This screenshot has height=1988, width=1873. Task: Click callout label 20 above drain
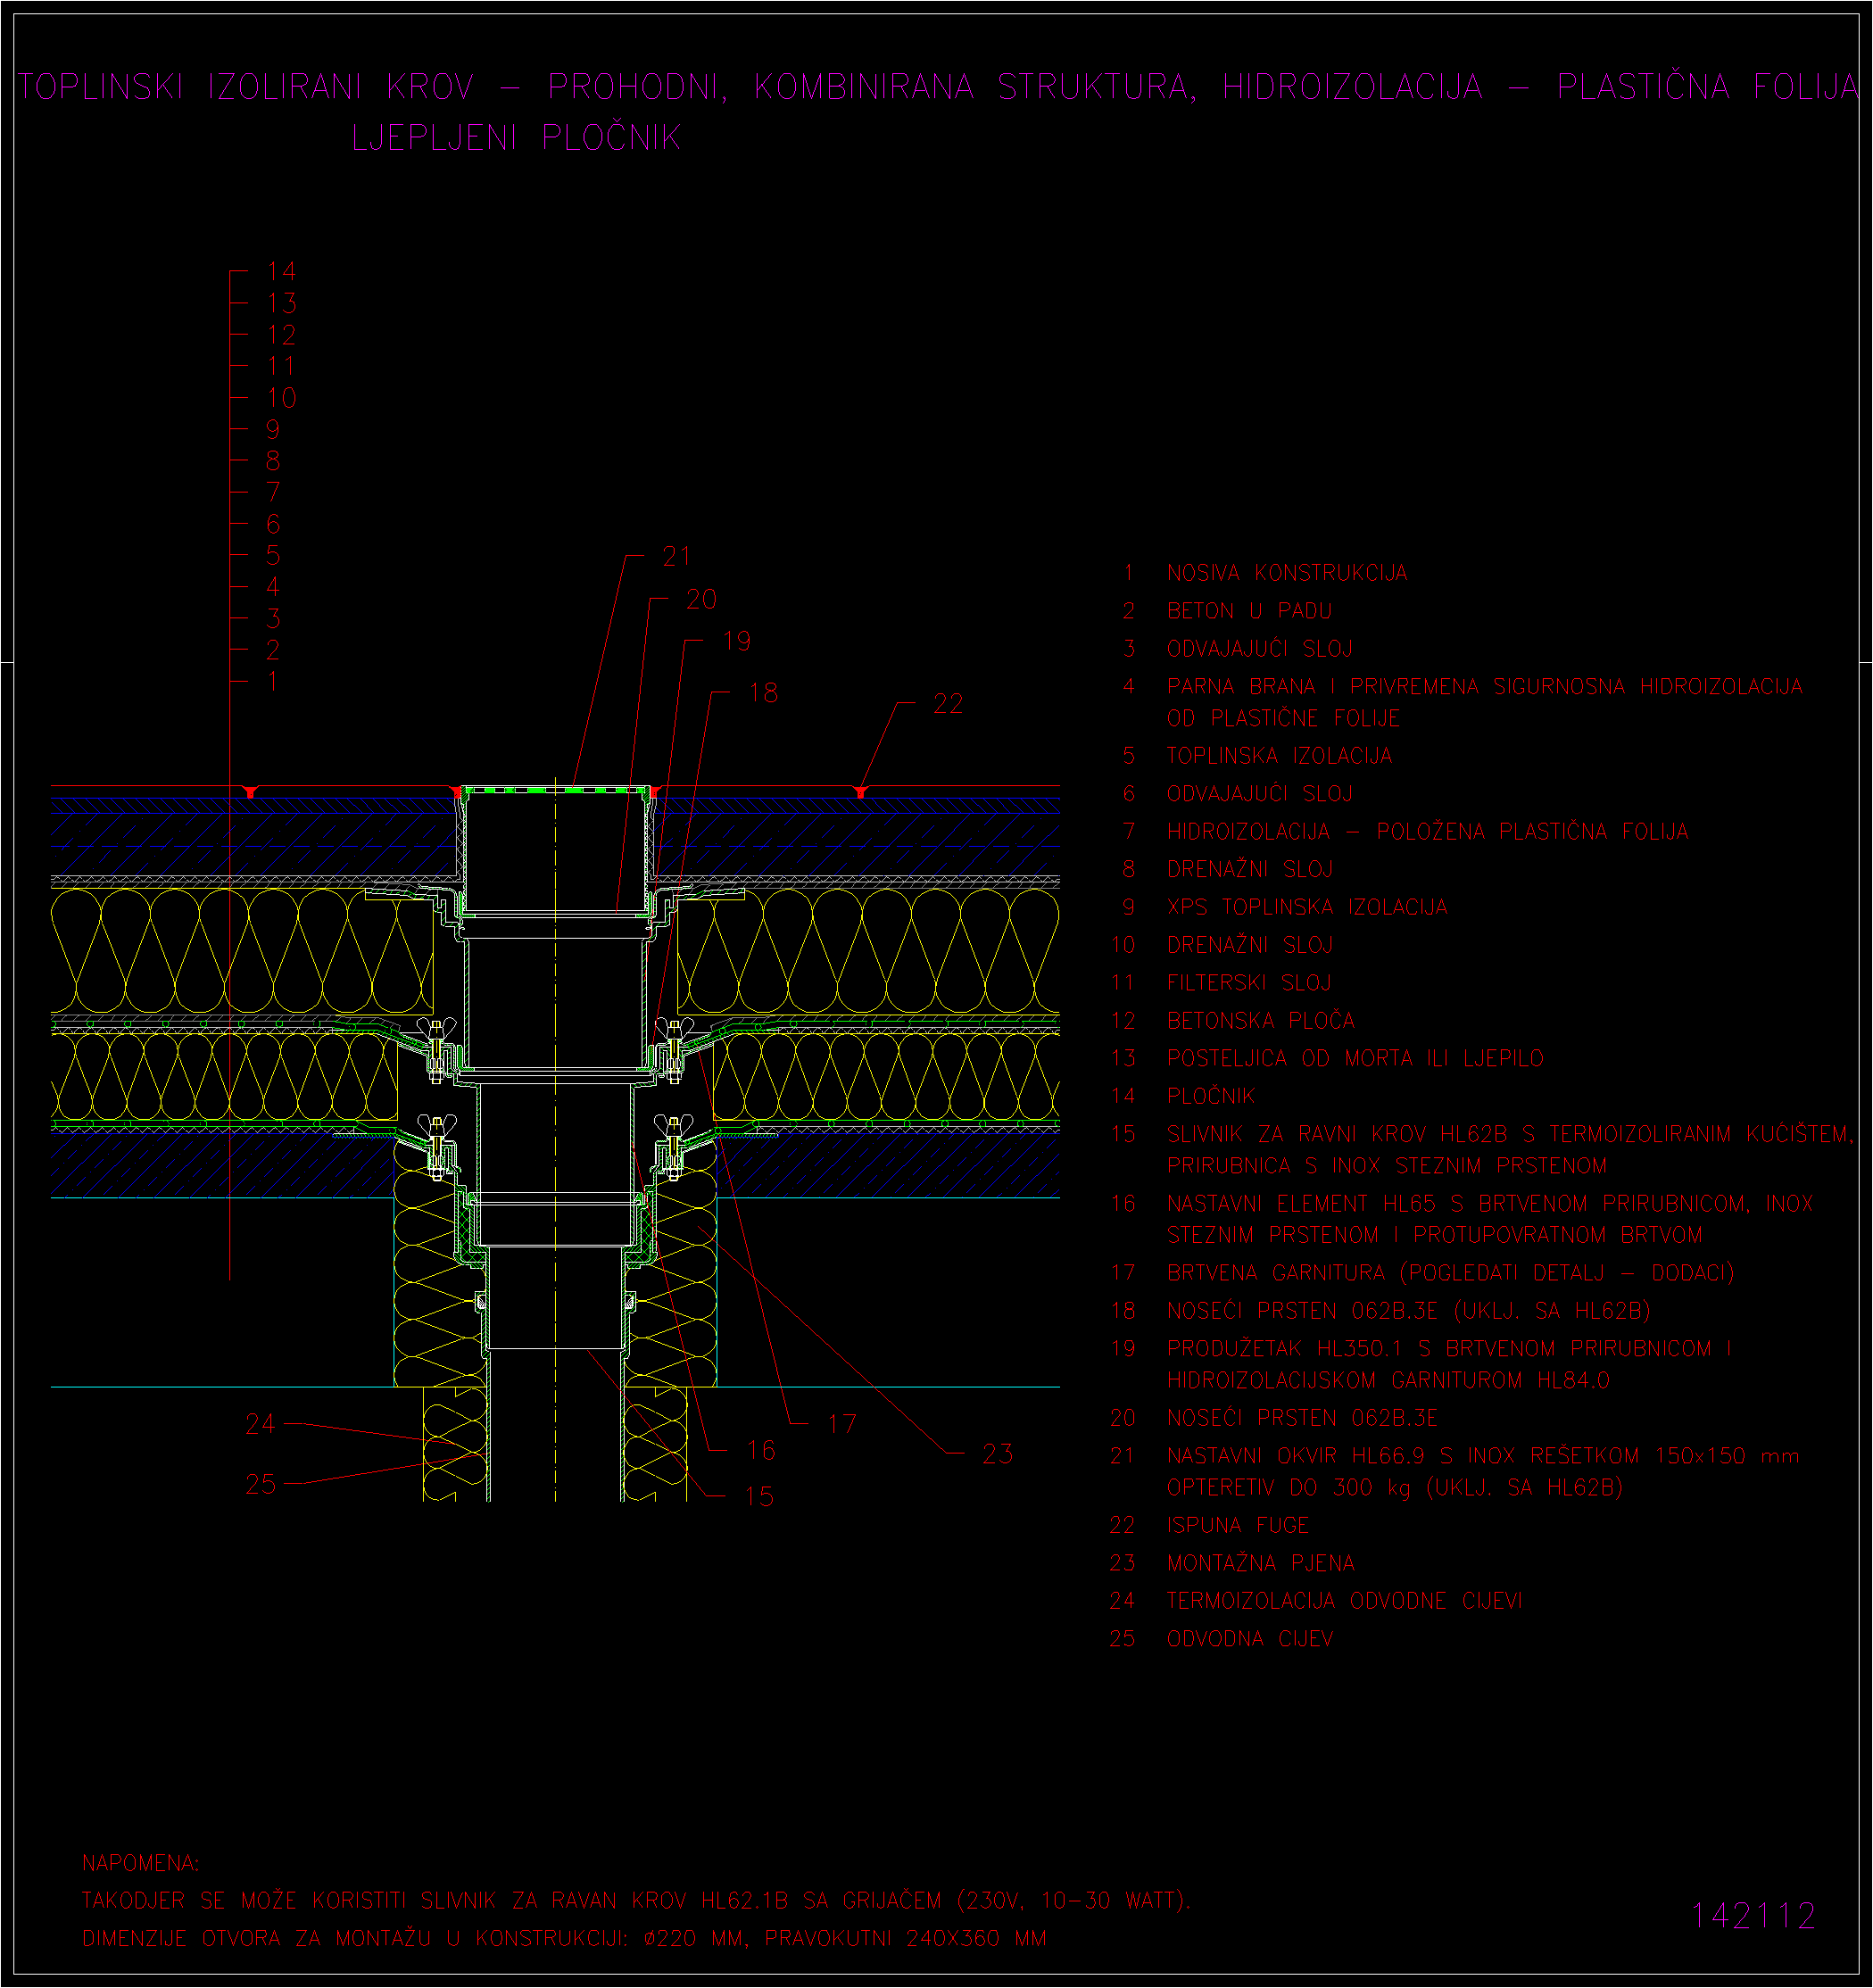pyautogui.click(x=701, y=599)
